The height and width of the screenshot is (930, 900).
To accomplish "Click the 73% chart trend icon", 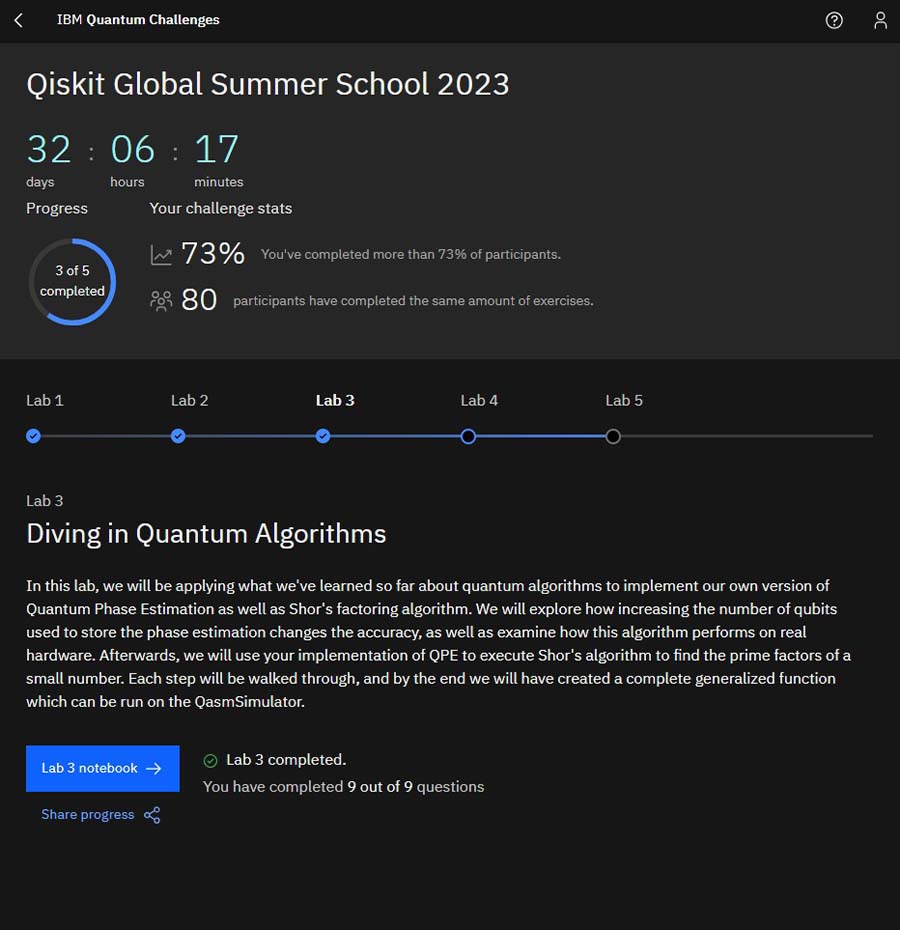I will click(x=161, y=255).
